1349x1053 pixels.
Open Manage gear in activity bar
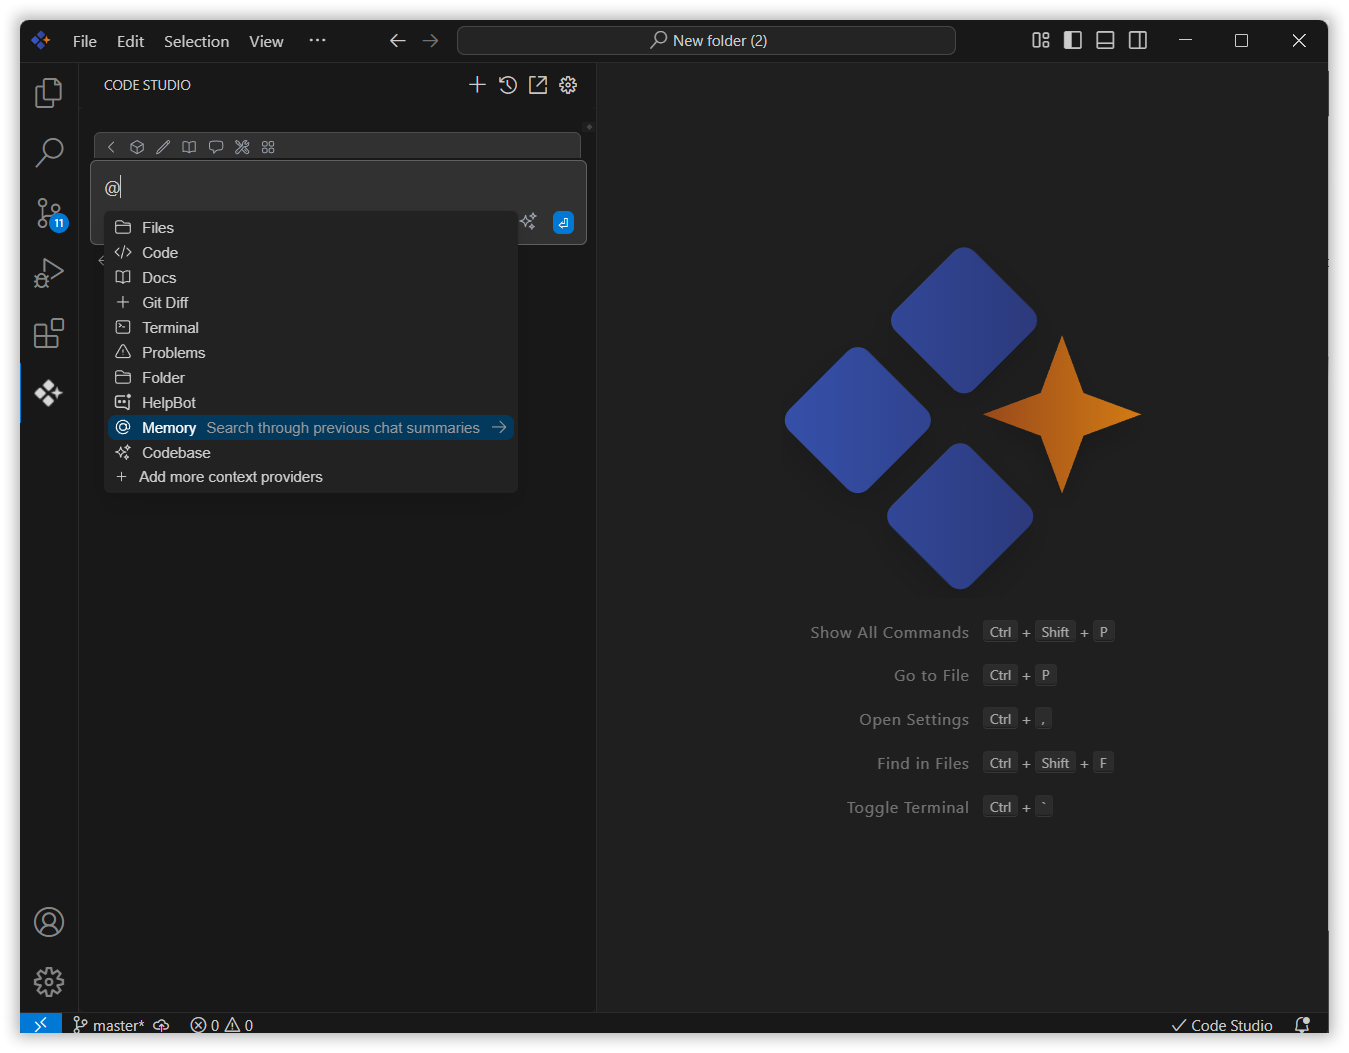(x=49, y=982)
